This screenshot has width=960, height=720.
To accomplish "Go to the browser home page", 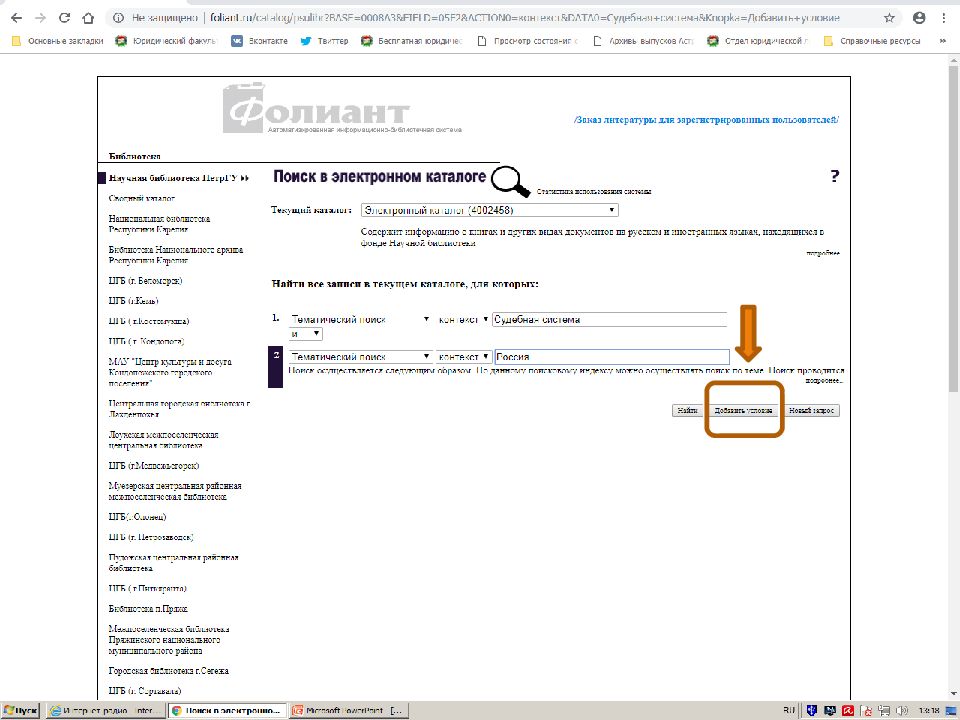I will pos(90,19).
